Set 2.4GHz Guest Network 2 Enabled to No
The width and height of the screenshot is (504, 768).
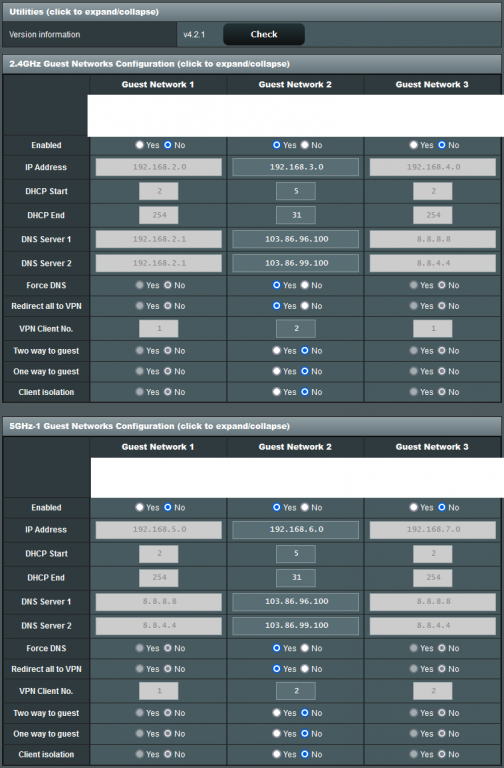[305, 145]
